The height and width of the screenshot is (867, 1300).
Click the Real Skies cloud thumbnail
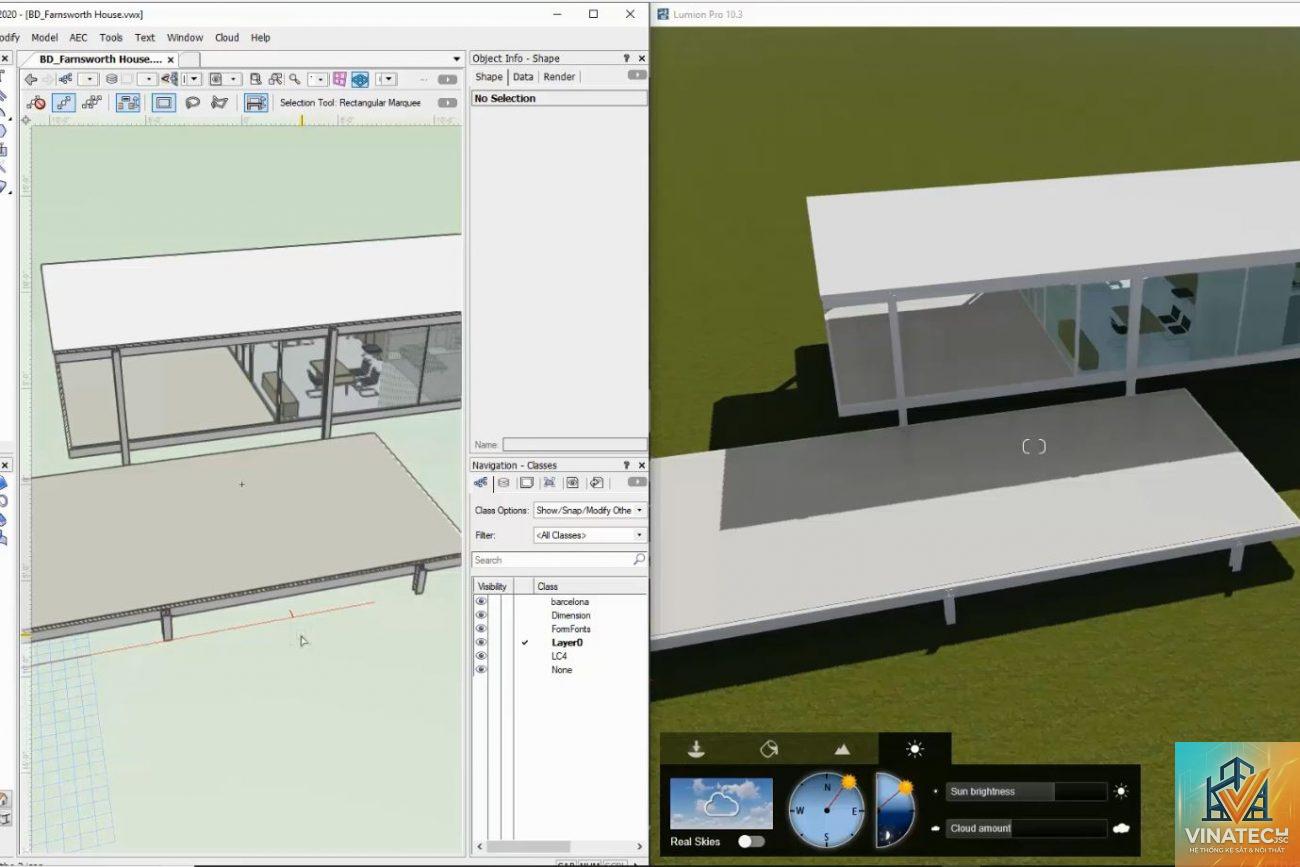point(721,803)
